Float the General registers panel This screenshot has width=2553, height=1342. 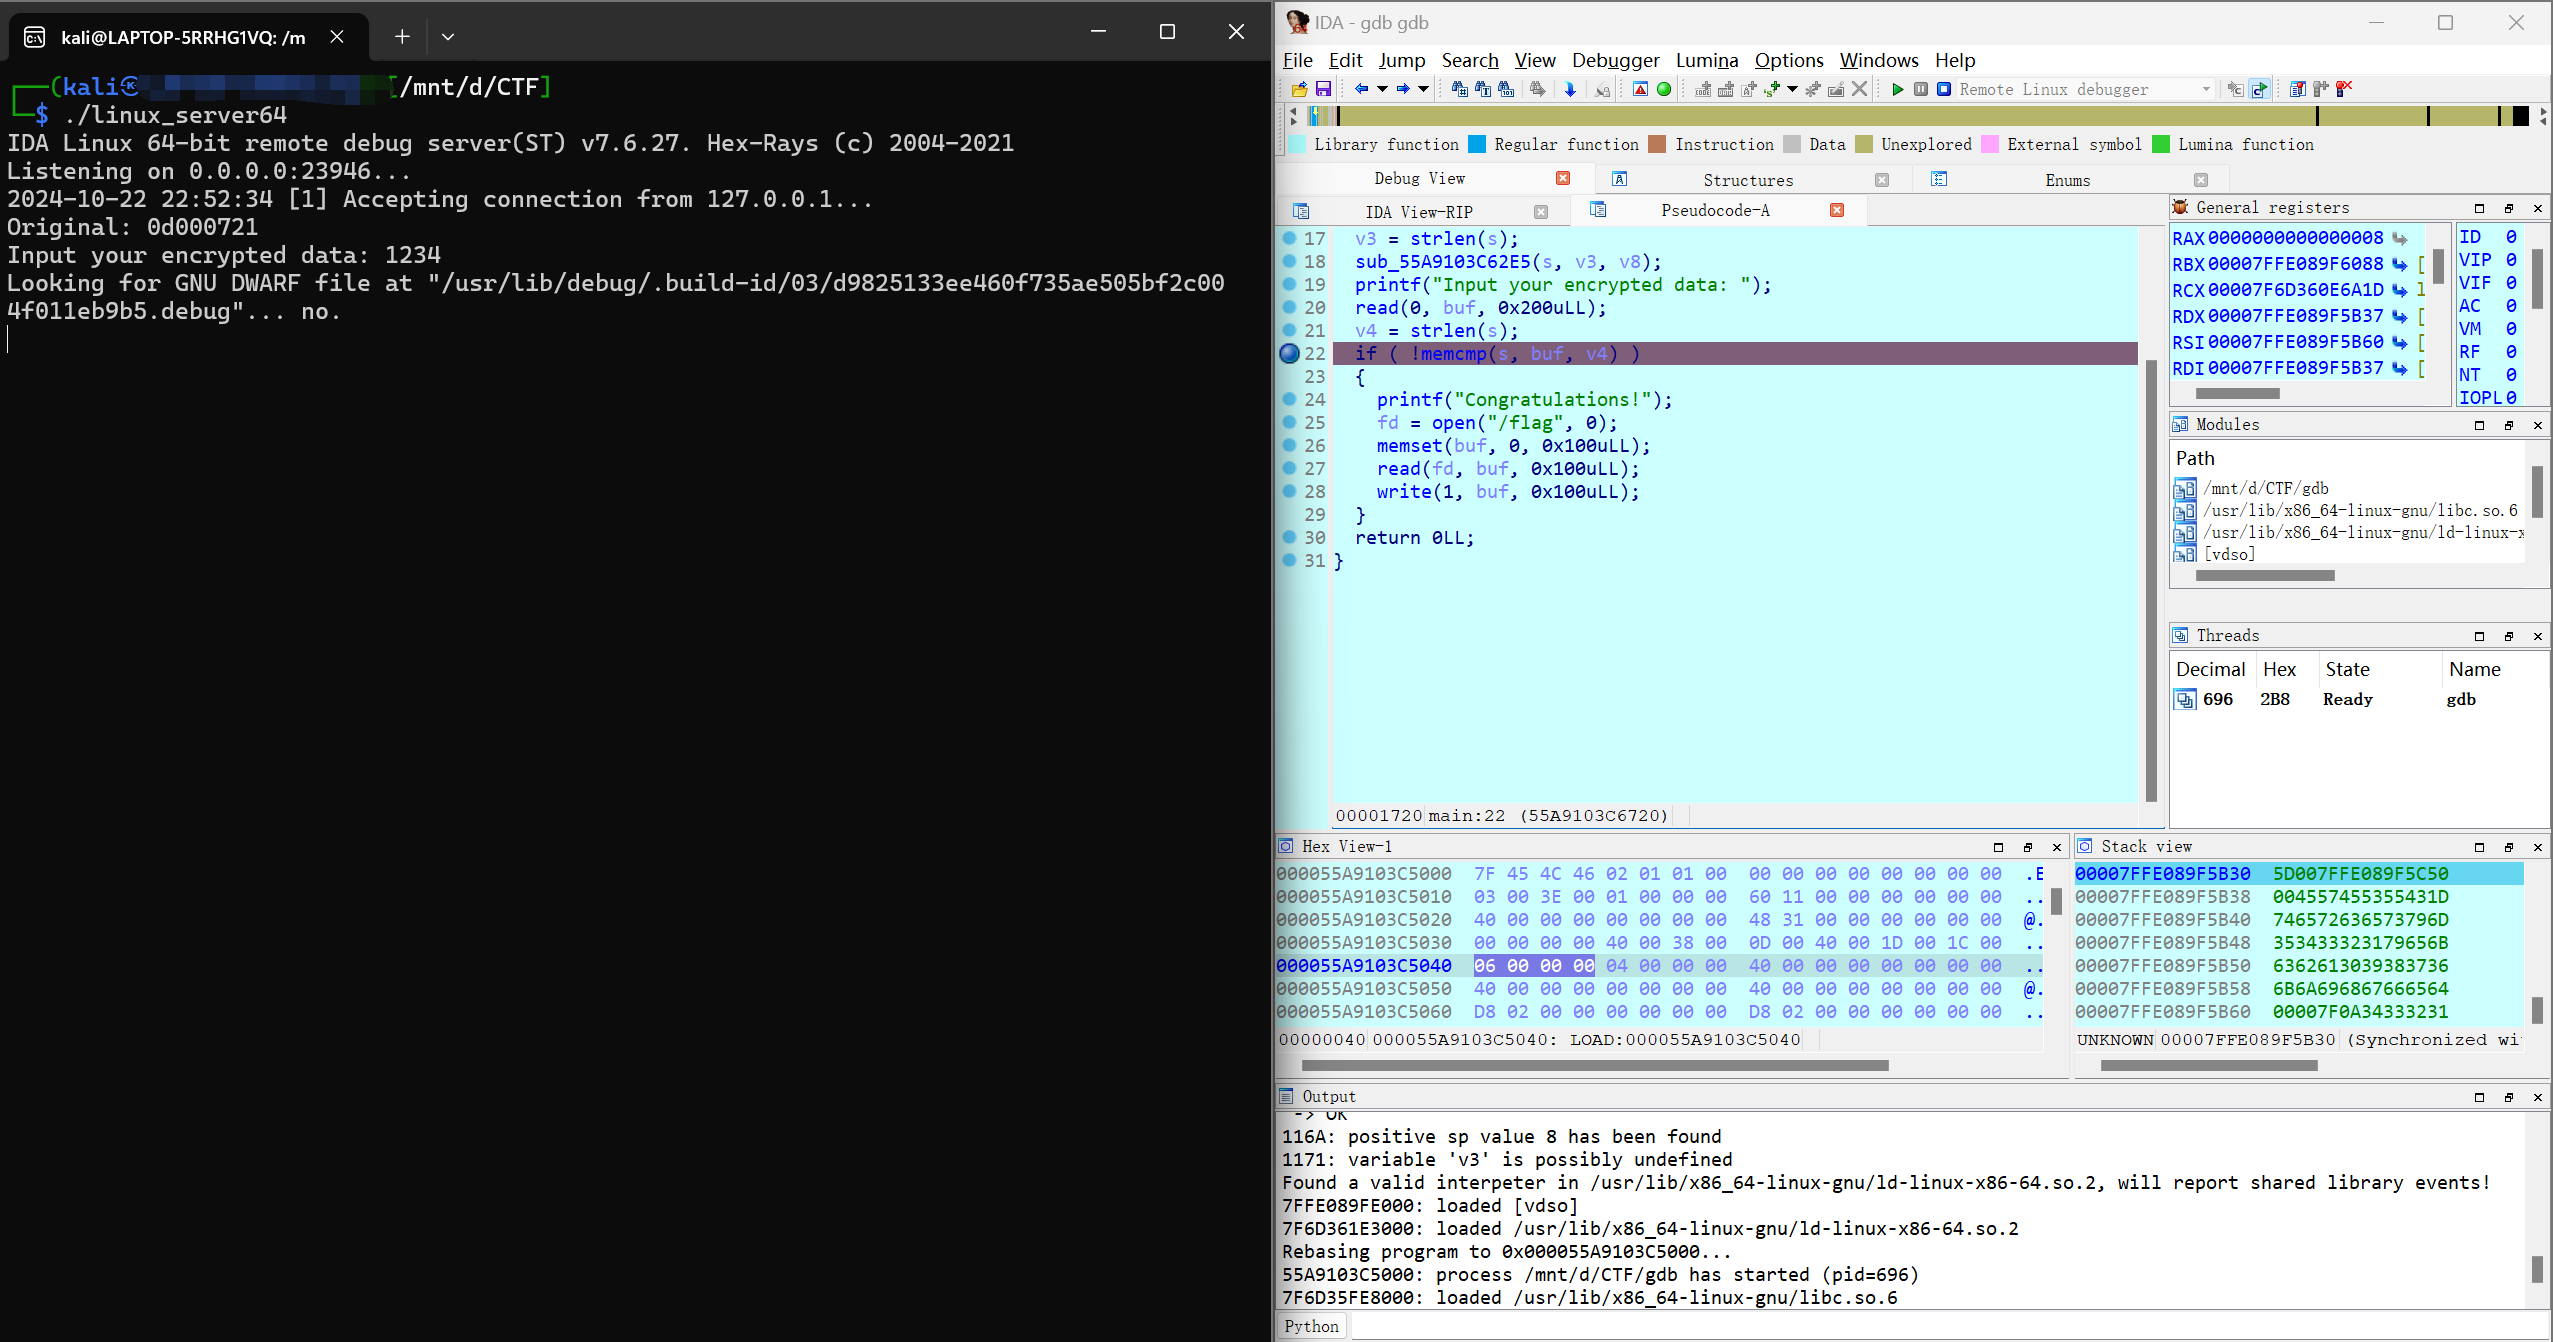coord(2508,208)
